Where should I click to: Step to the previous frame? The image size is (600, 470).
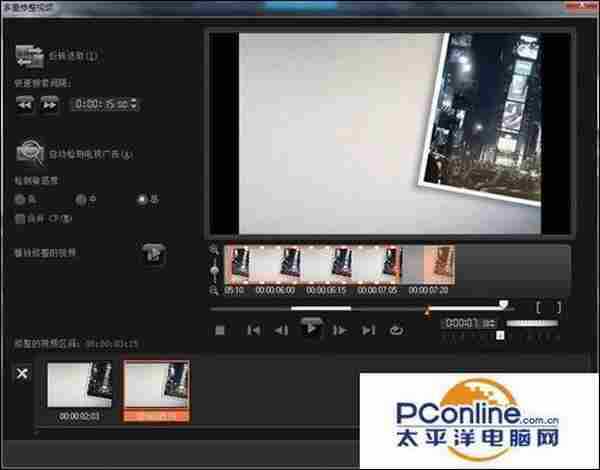point(282,330)
